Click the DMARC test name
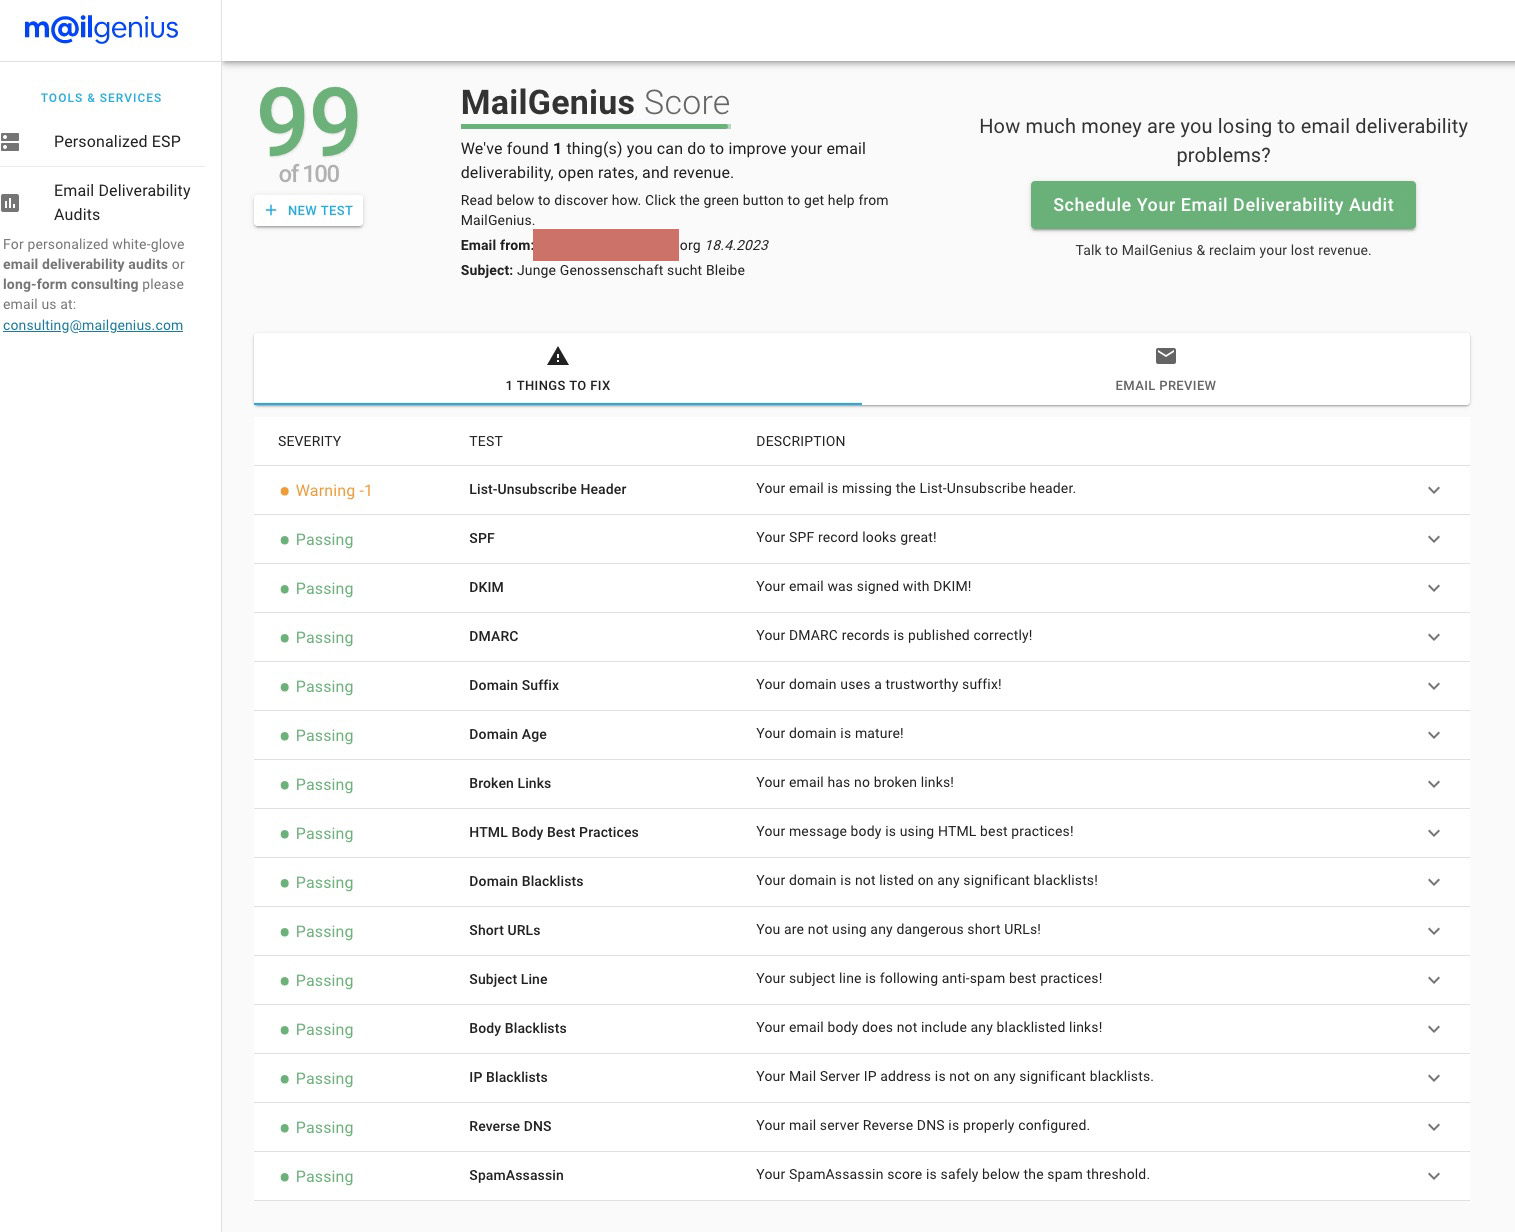 (x=494, y=636)
